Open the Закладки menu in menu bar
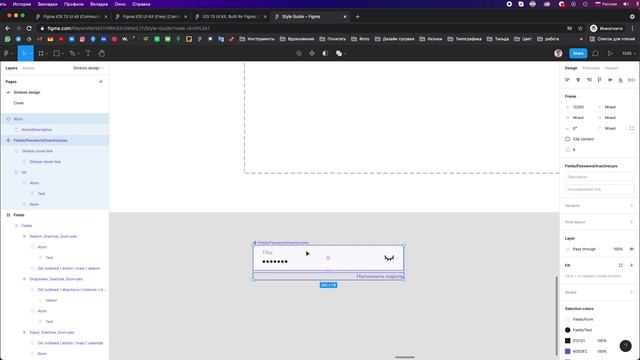 pyautogui.click(x=47, y=4)
